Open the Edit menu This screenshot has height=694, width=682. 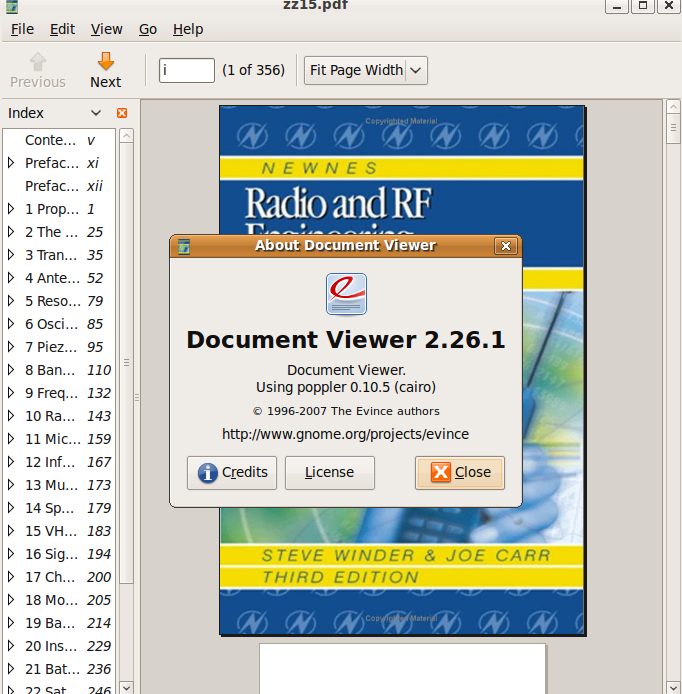[62, 29]
